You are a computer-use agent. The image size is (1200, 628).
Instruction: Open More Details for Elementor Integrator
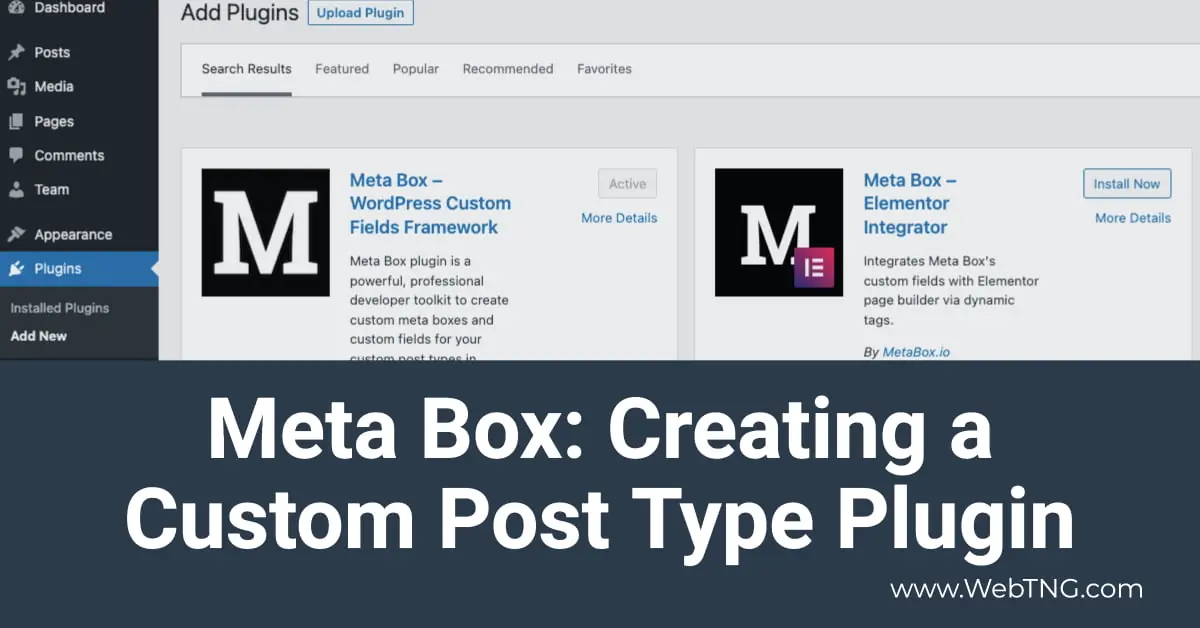tap(1133, 218)
